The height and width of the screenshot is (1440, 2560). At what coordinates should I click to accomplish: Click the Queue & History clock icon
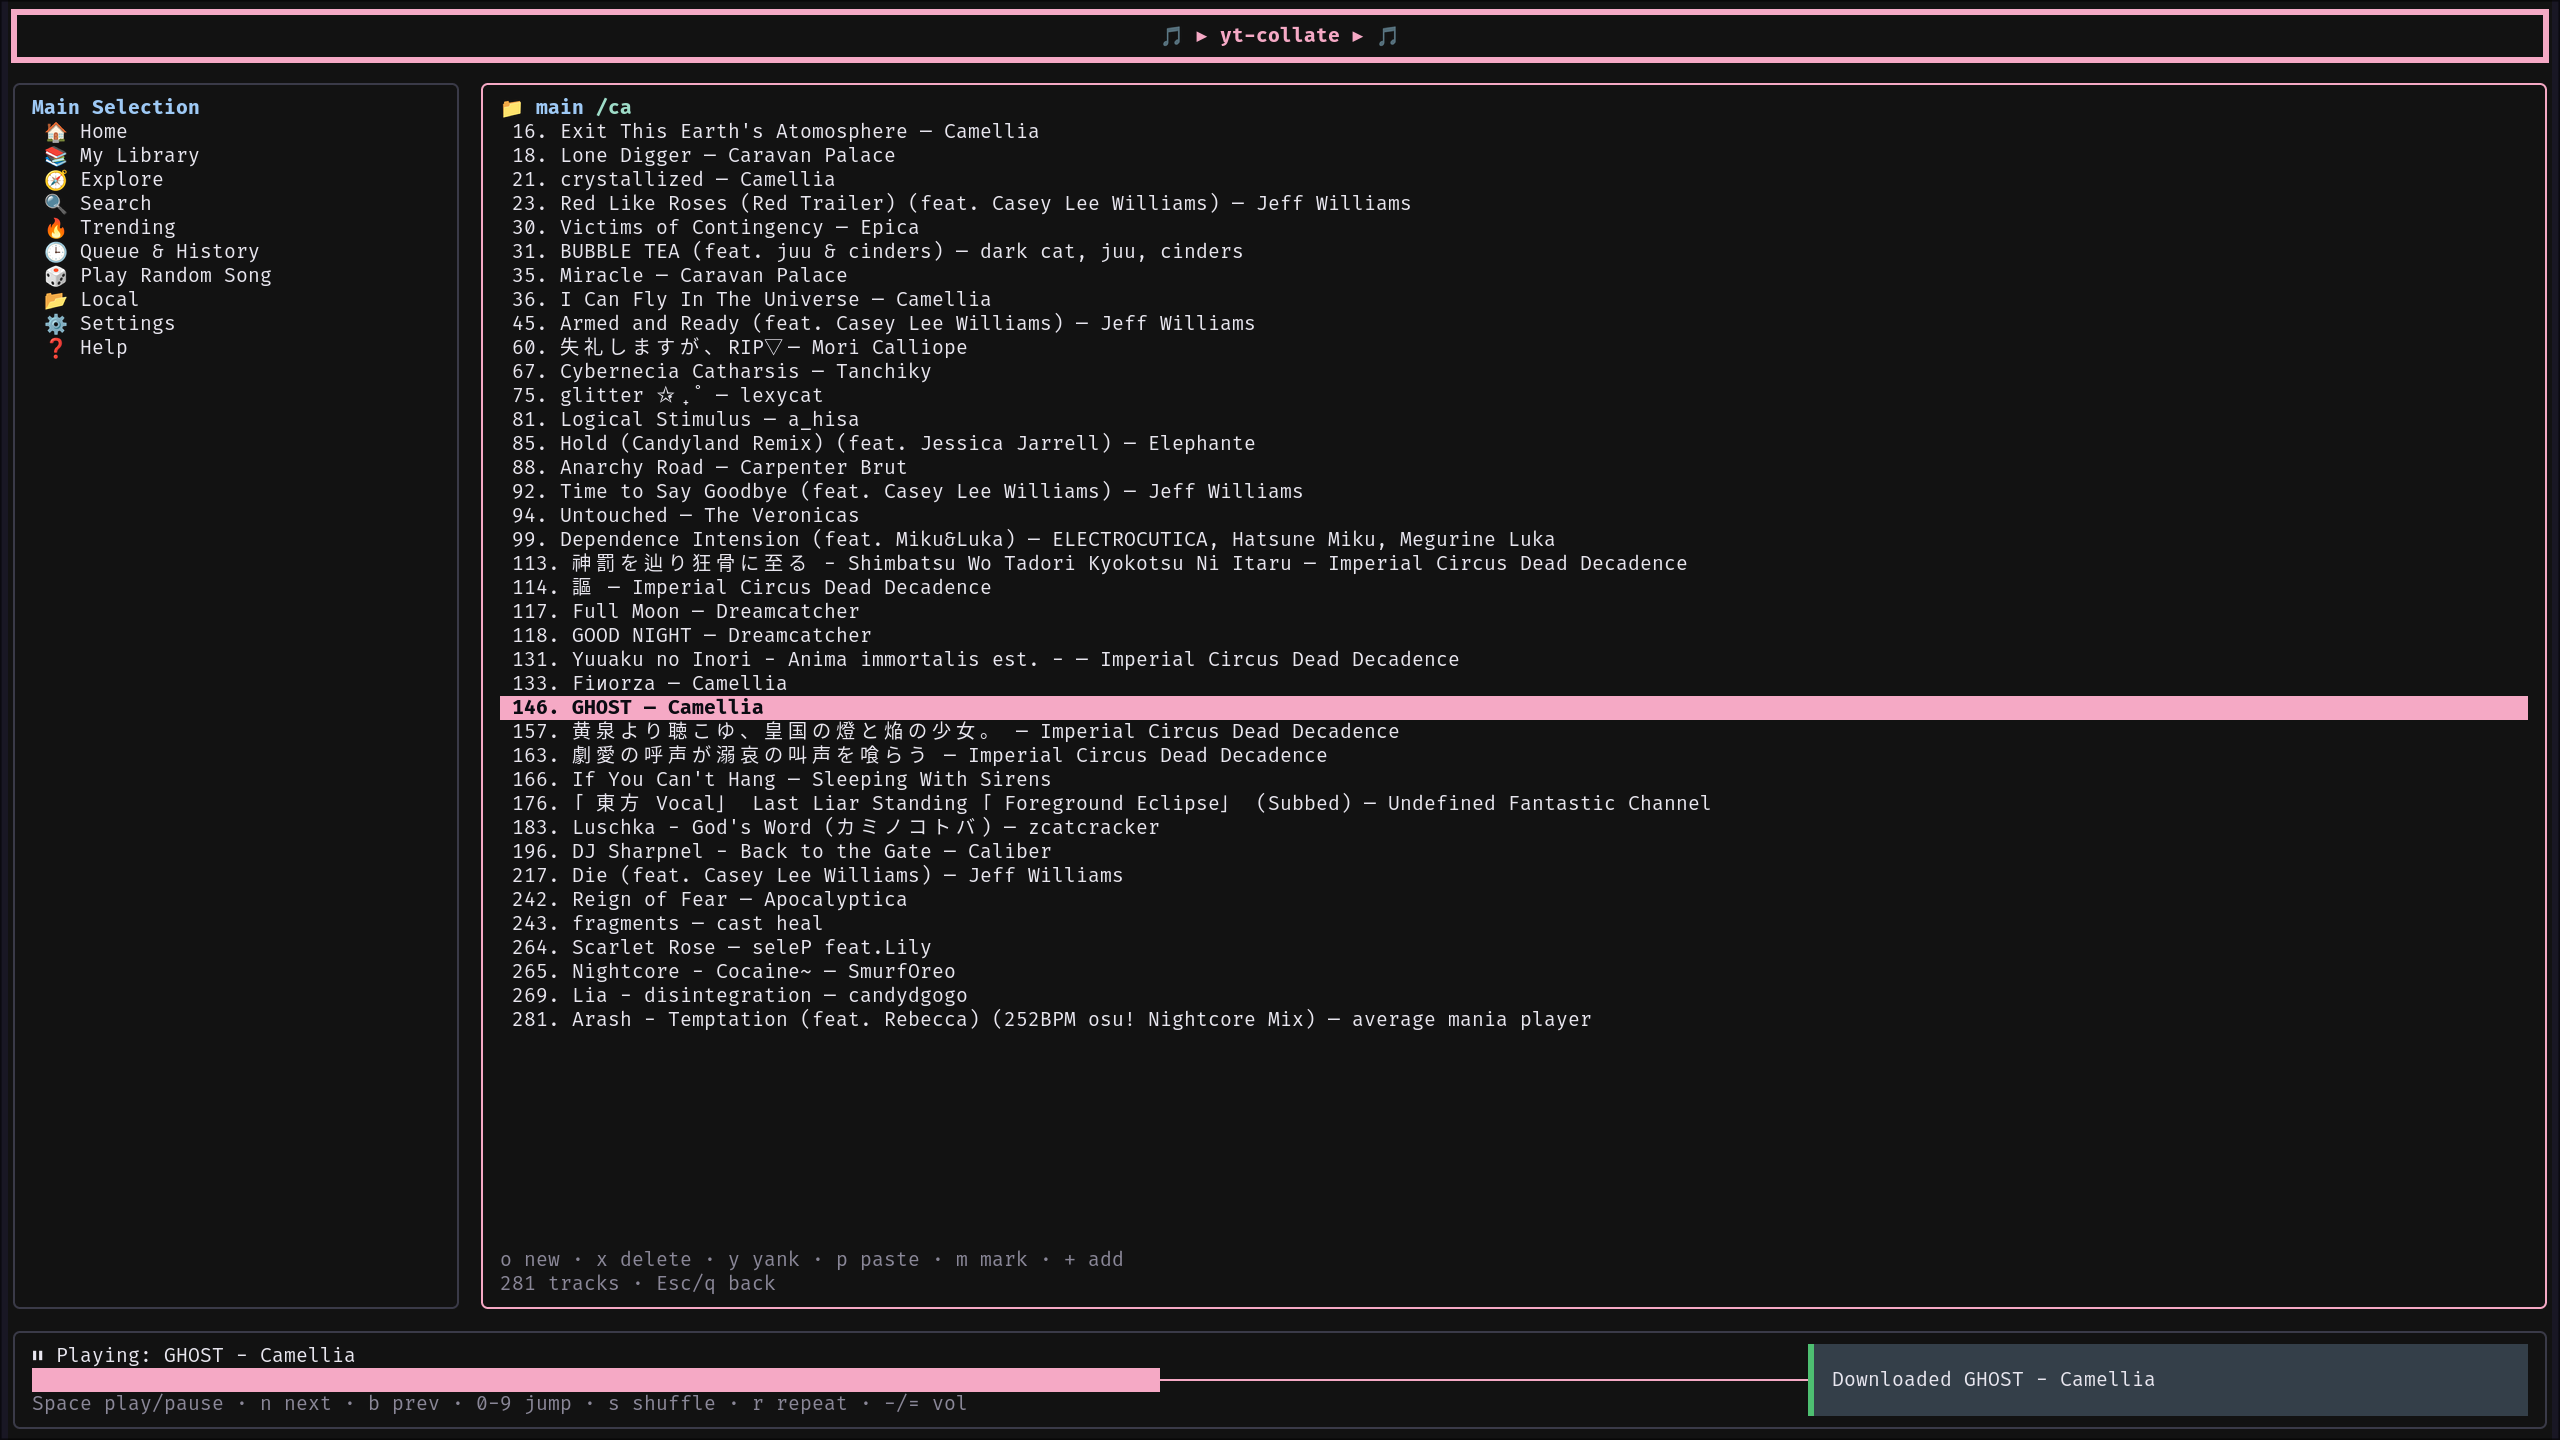tap(56, 252)
